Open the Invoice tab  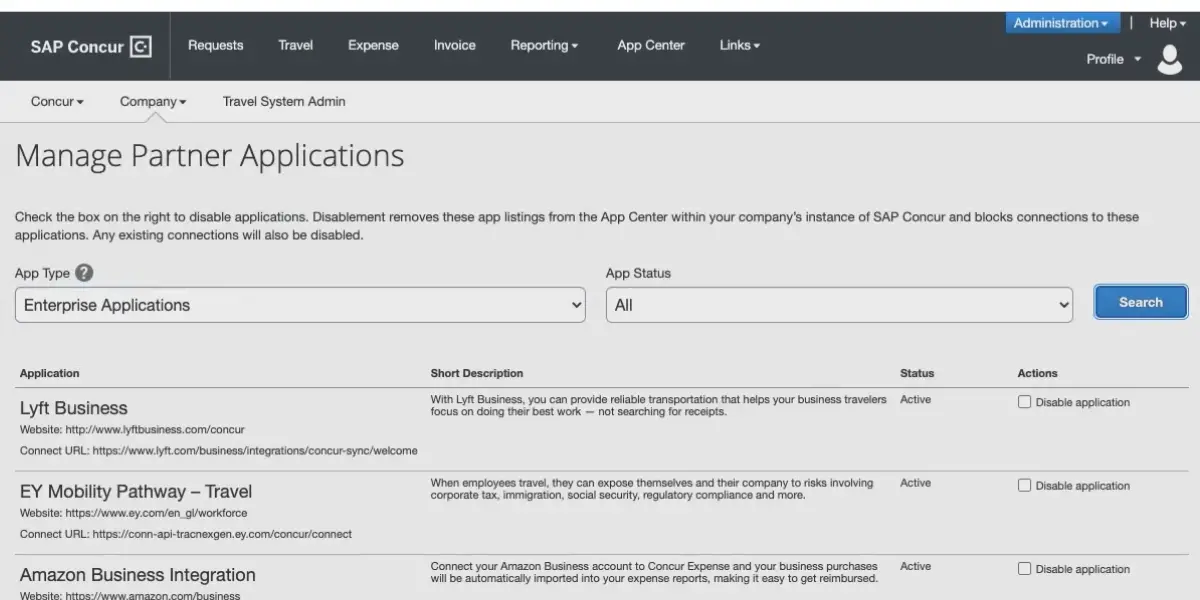454,45
